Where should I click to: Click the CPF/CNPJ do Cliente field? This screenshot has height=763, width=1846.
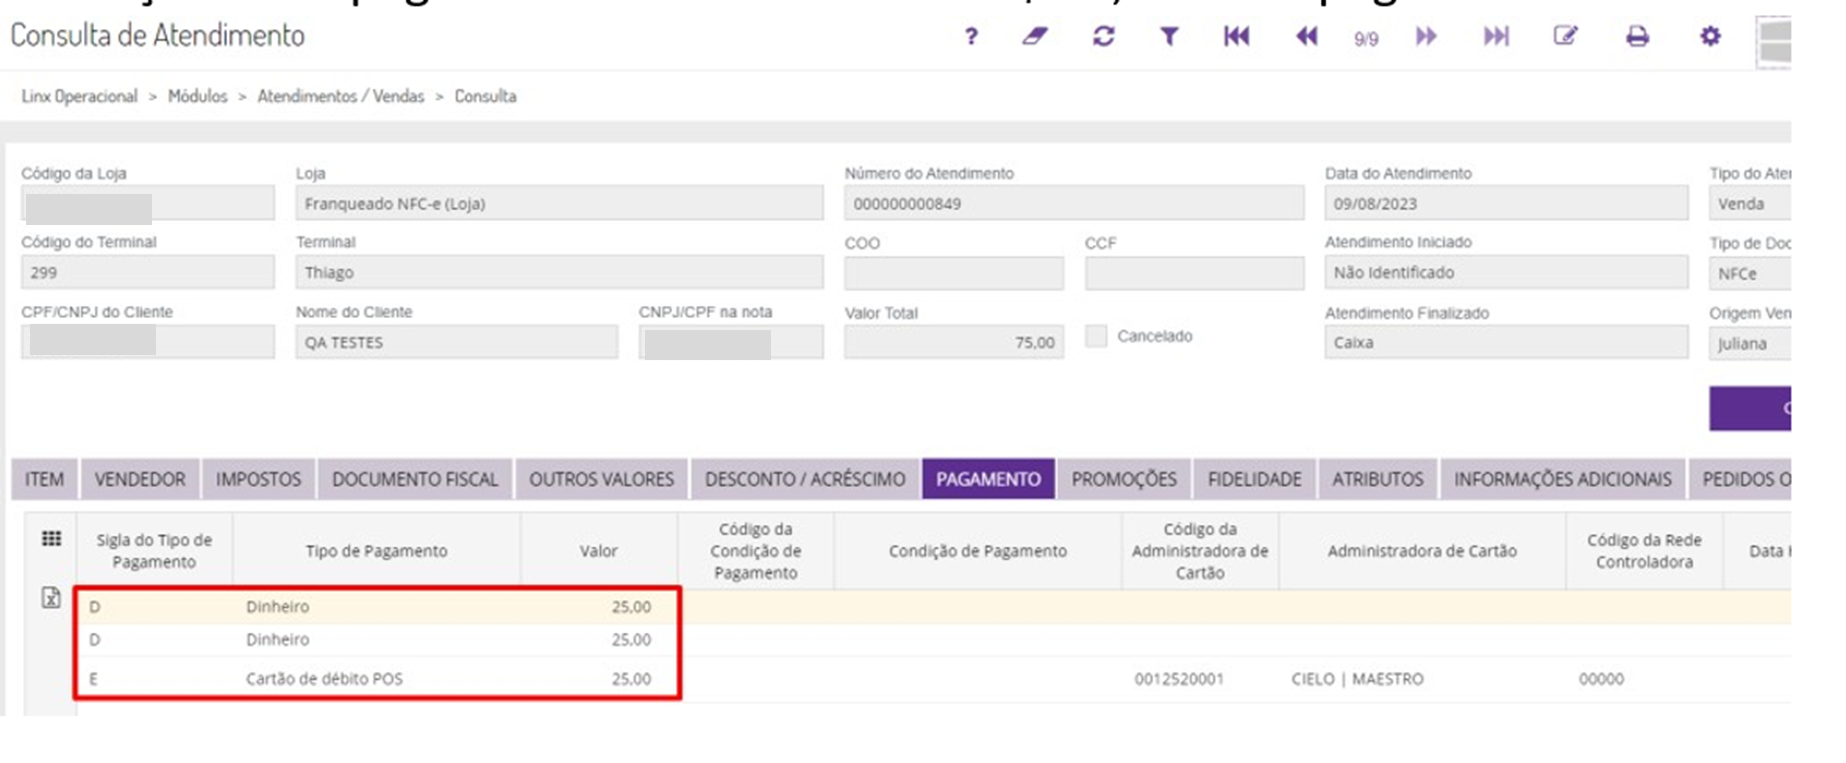[x=148, y=342]
